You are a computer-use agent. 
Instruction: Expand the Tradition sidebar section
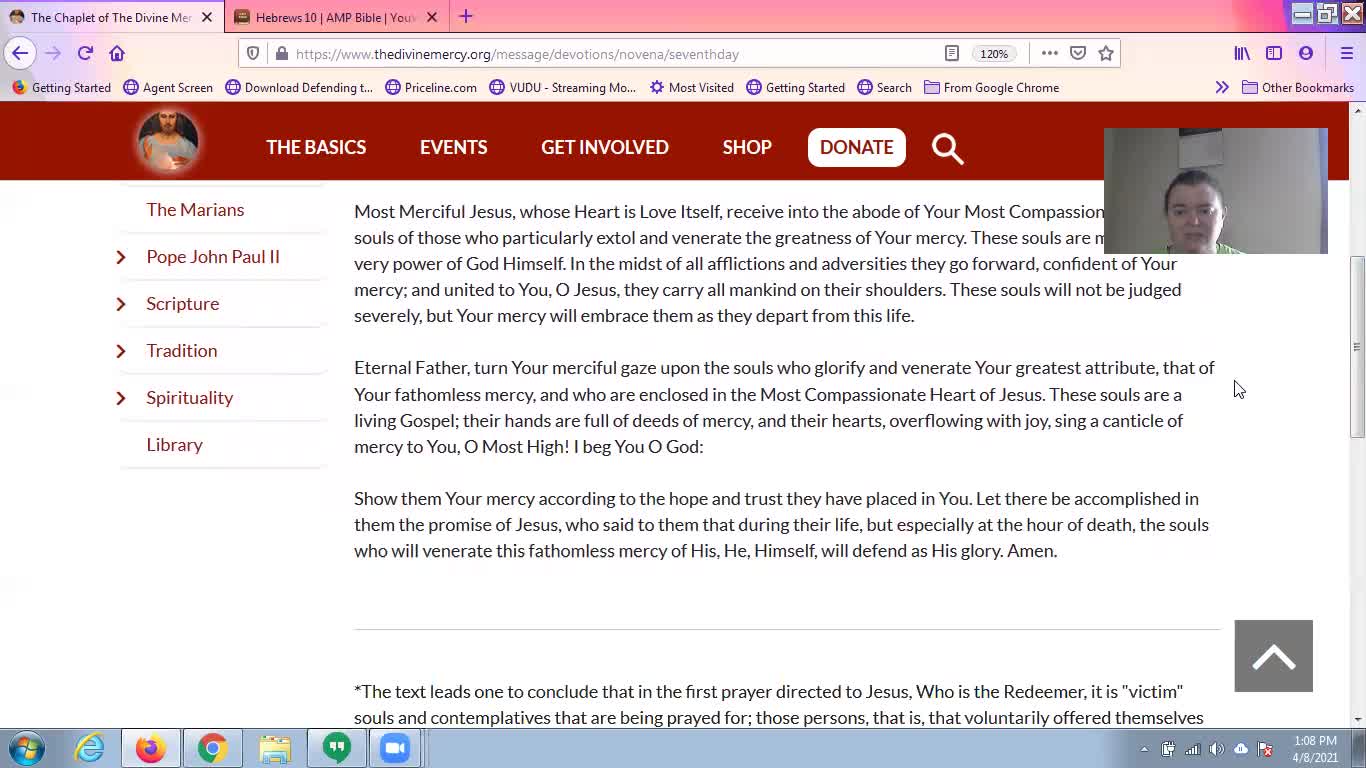coord(121,351)
